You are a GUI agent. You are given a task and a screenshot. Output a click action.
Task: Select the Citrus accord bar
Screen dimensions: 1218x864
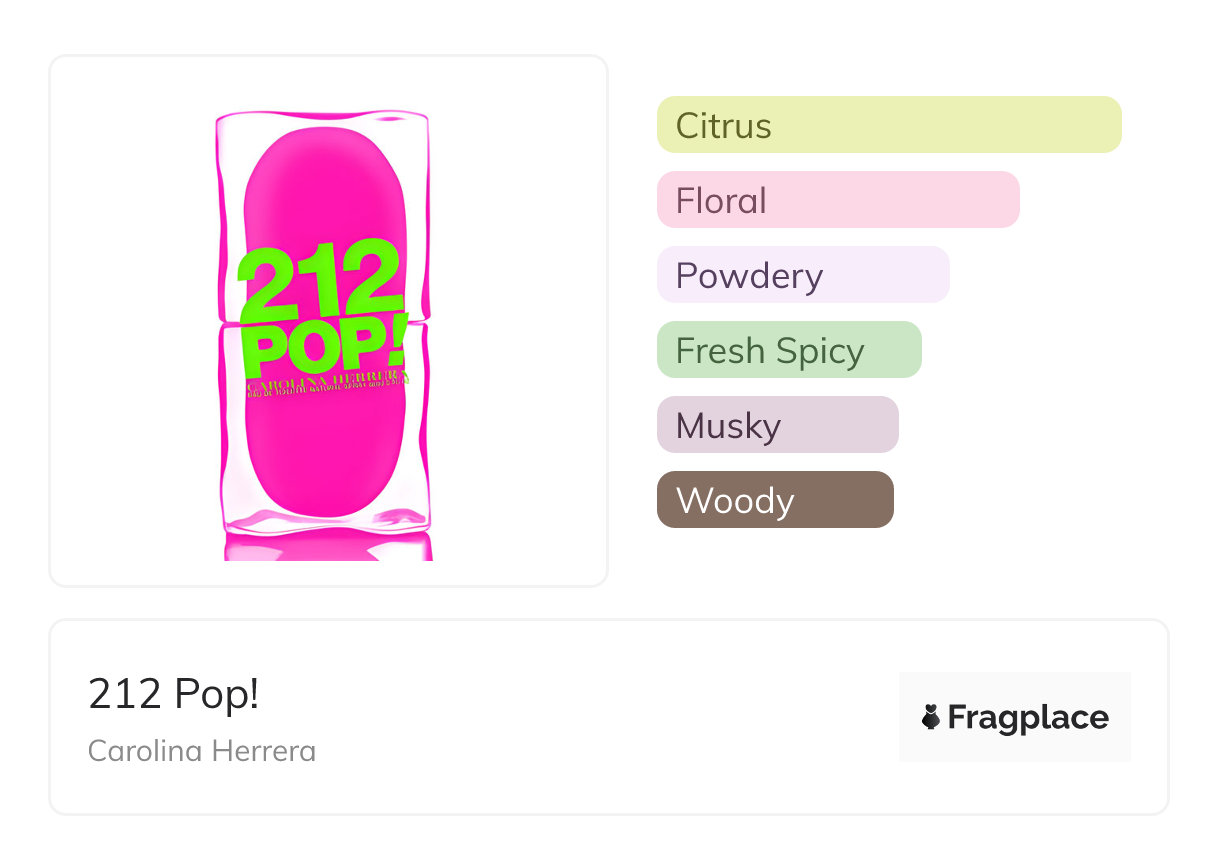[x=888, y=125]
